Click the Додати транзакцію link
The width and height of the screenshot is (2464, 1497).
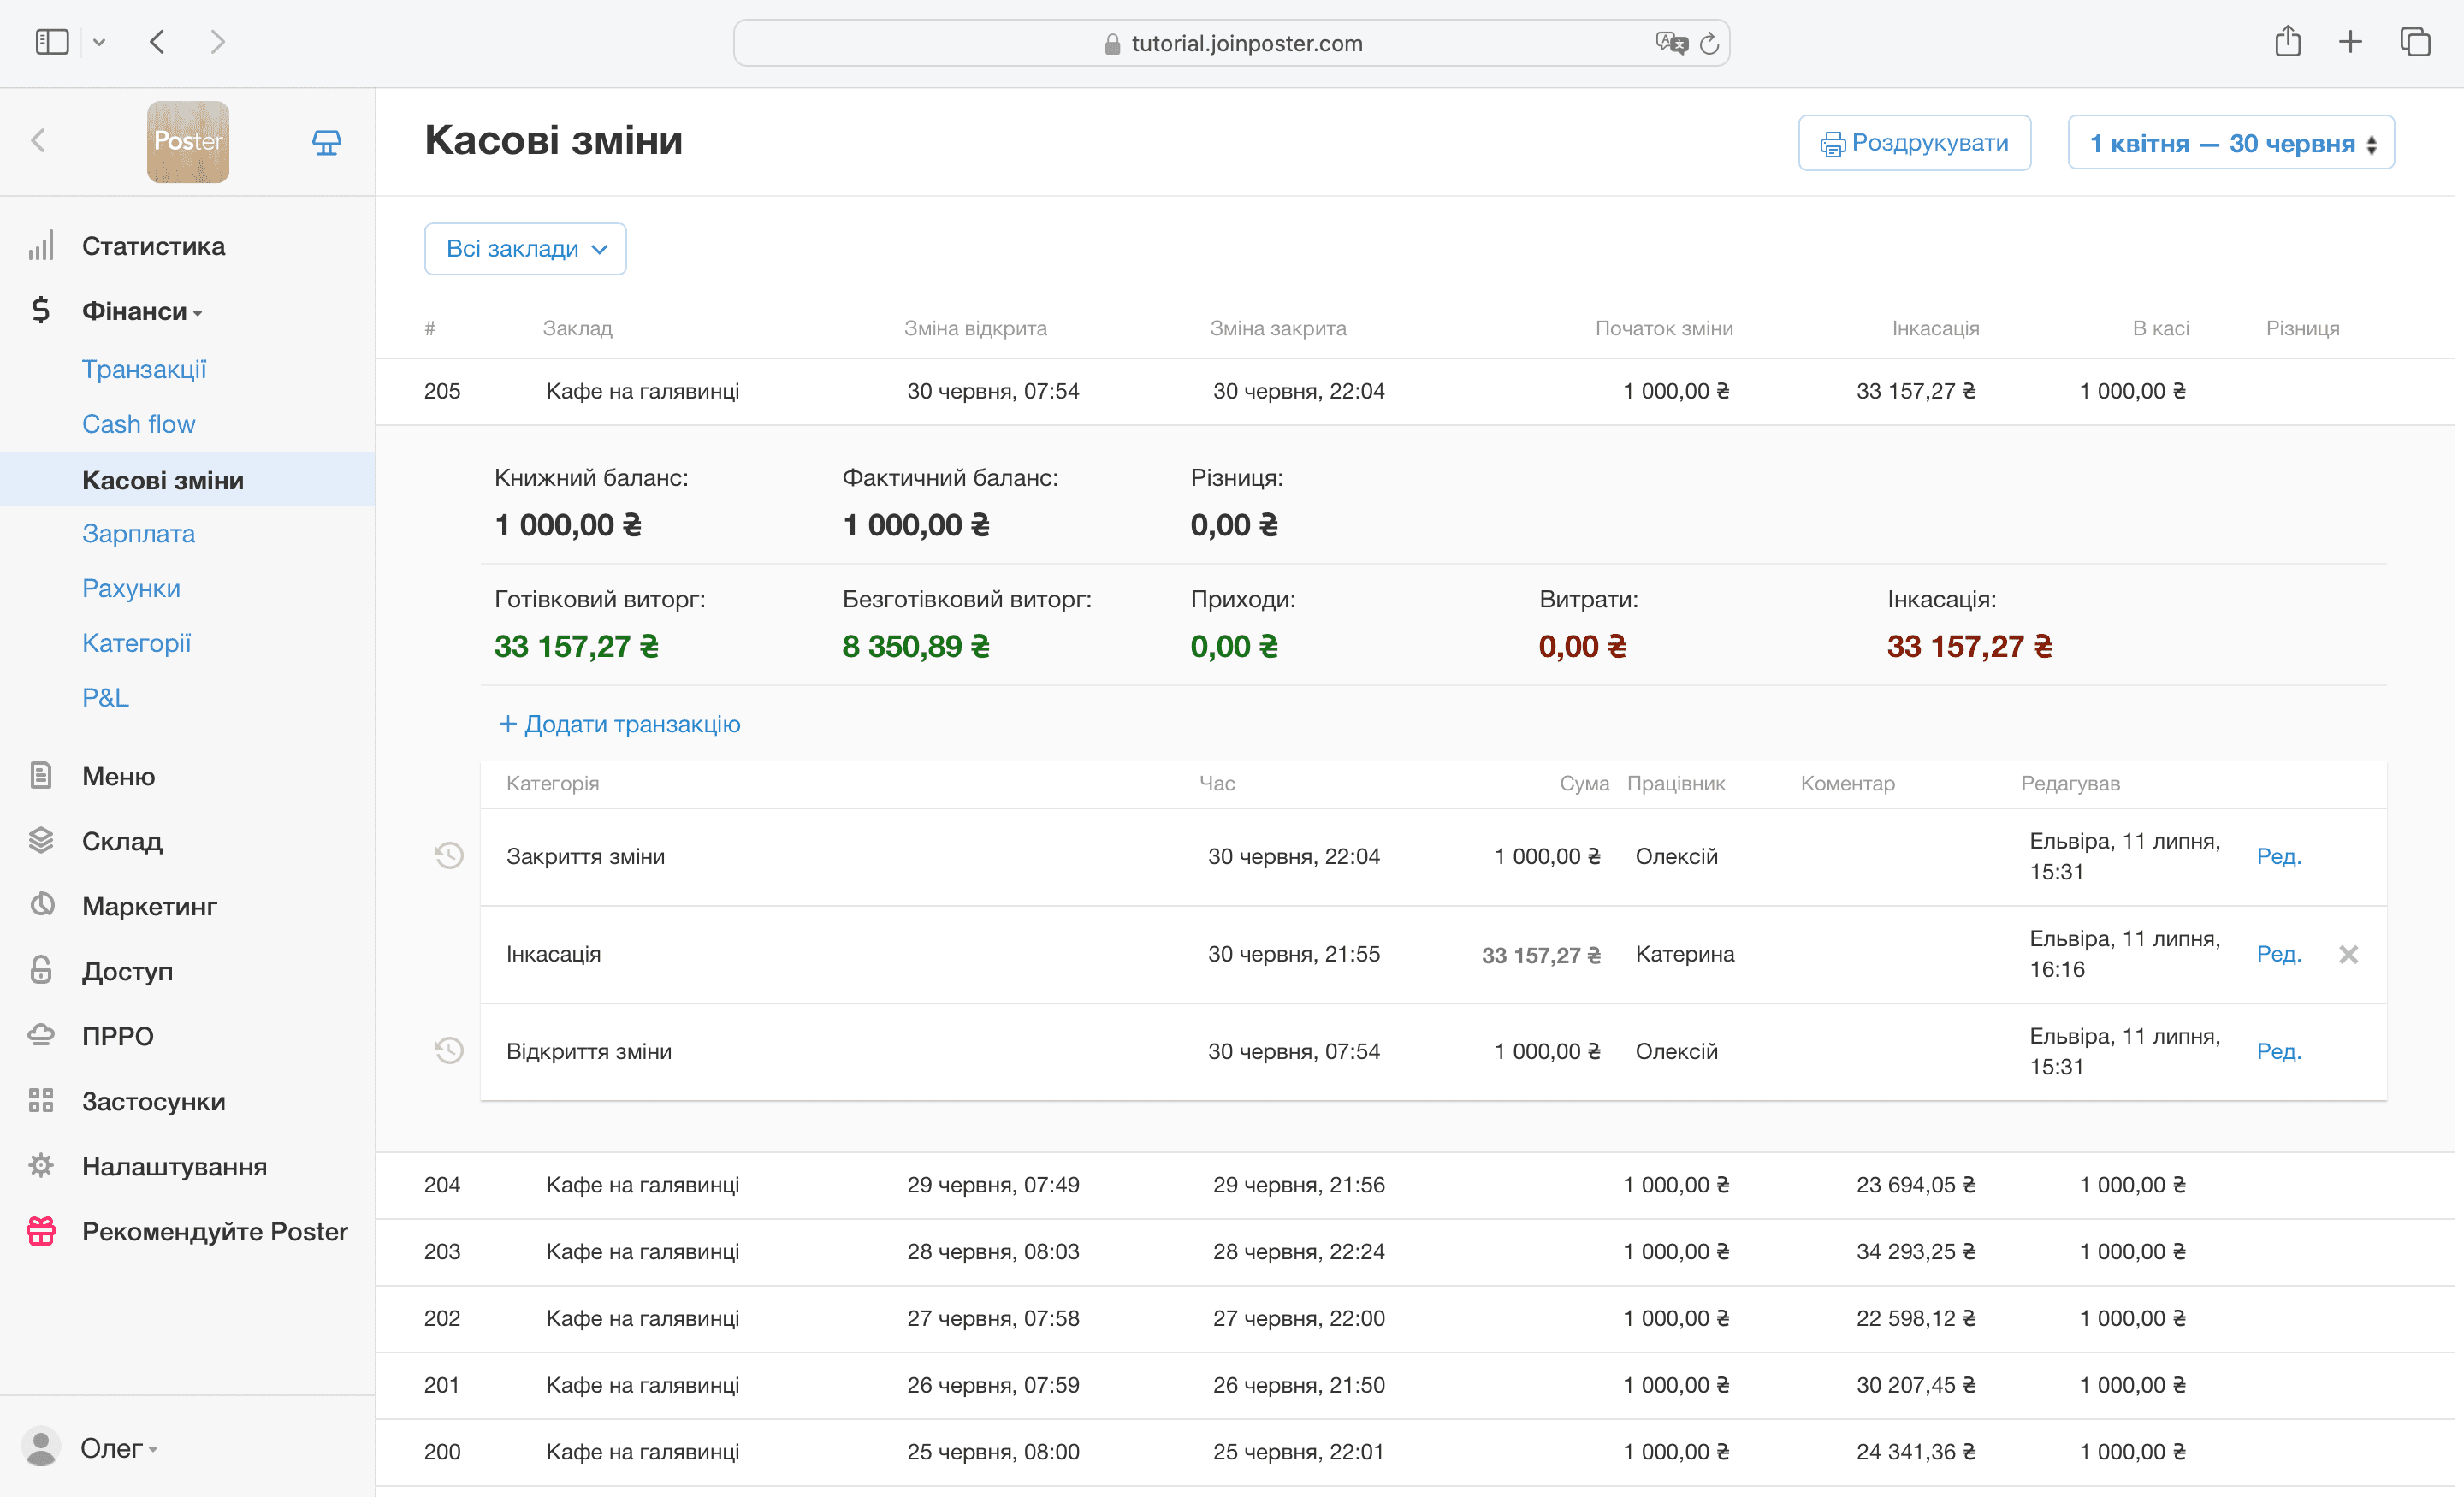[x=620, y=724]
